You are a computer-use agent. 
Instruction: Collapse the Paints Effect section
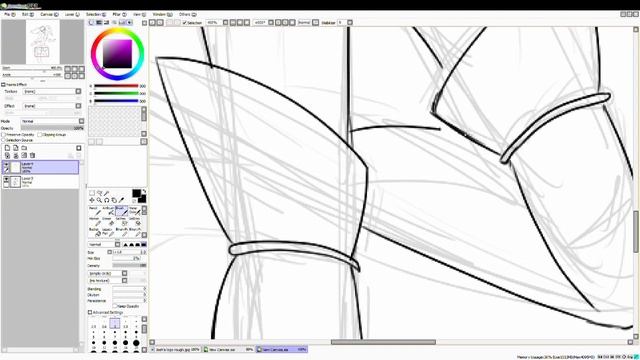(3, 84)
